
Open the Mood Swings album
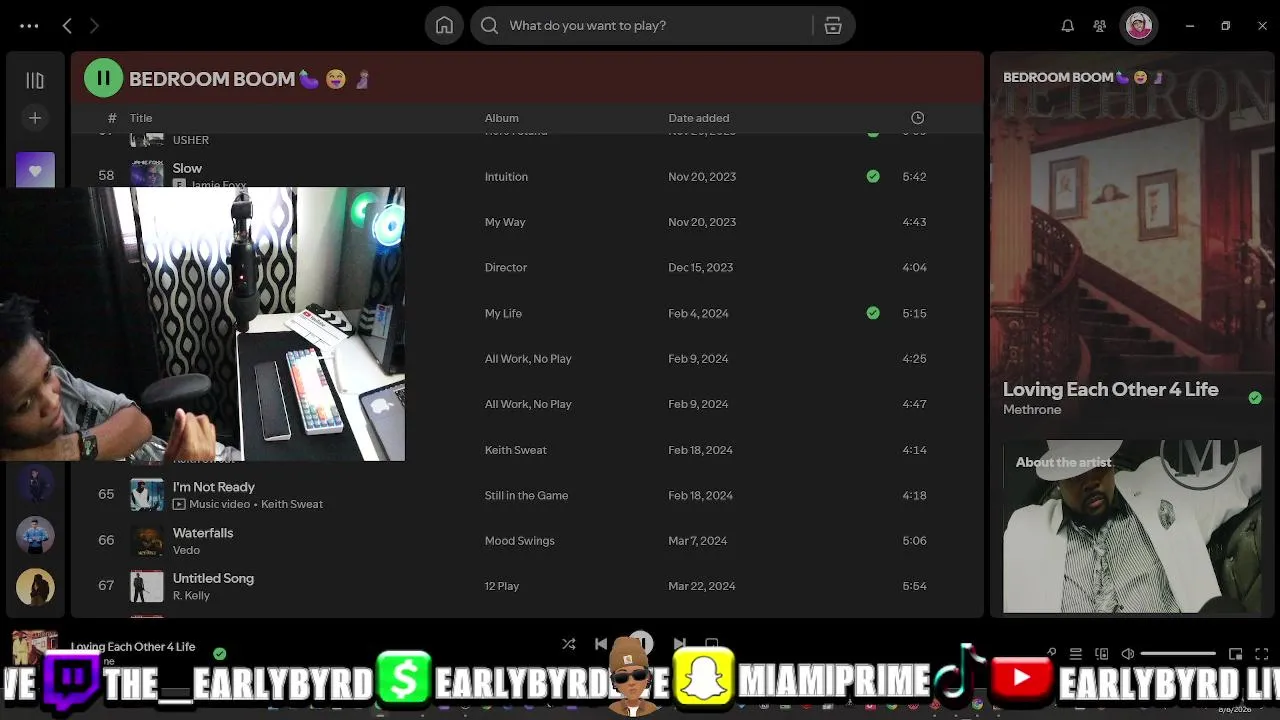click(x=520, y=541)
